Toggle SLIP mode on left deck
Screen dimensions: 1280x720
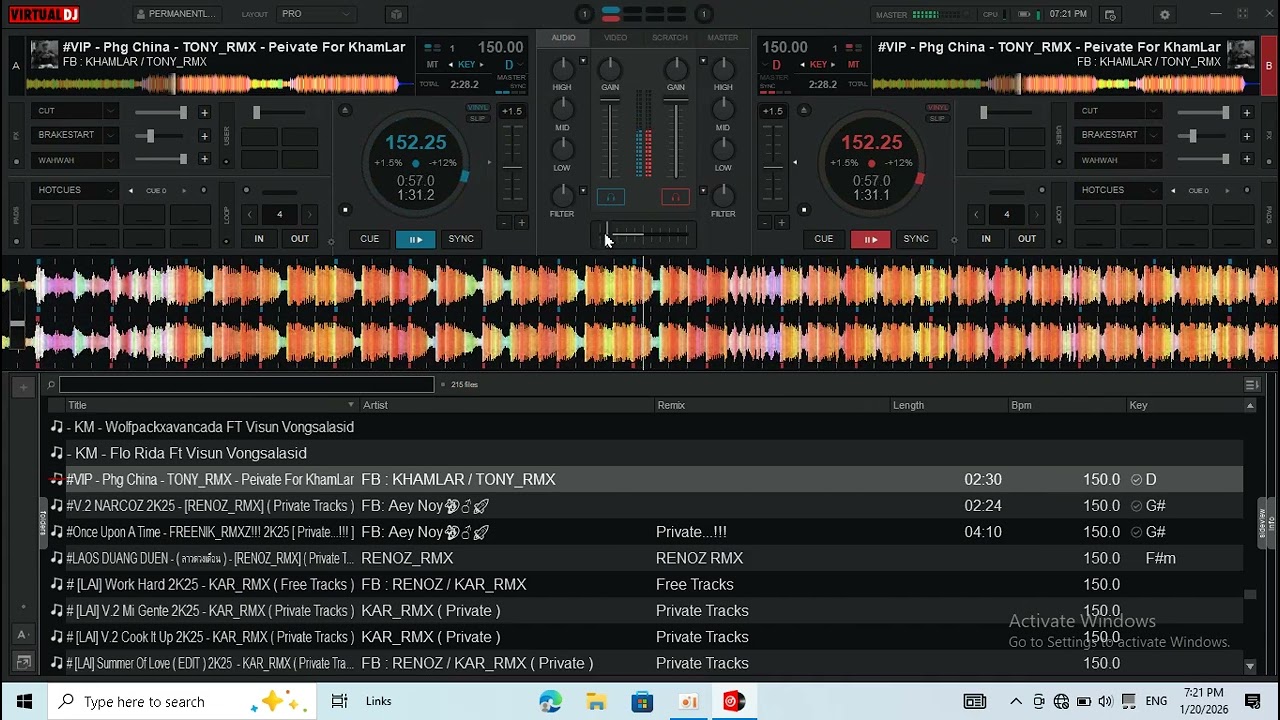[478, 118]
